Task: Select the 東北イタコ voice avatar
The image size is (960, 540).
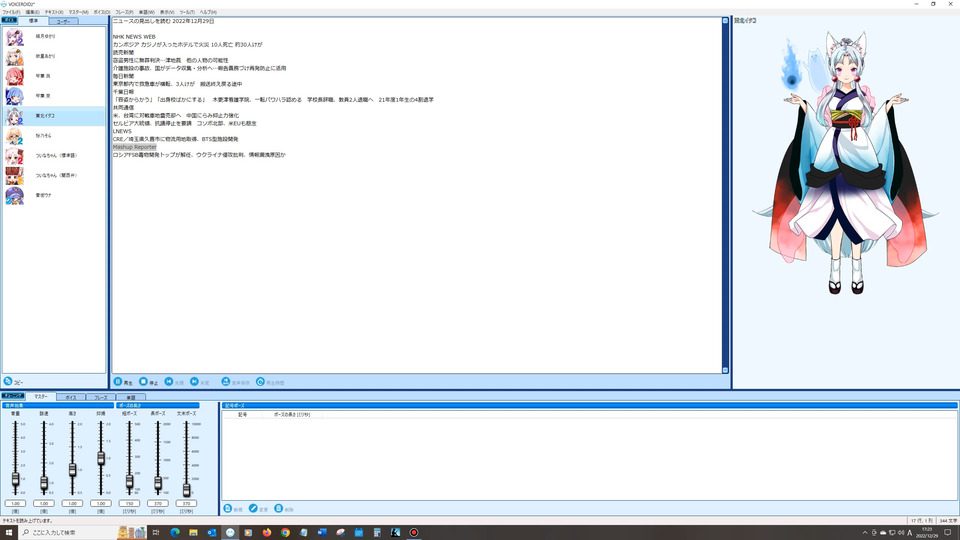Action: (x=14, y=116)
